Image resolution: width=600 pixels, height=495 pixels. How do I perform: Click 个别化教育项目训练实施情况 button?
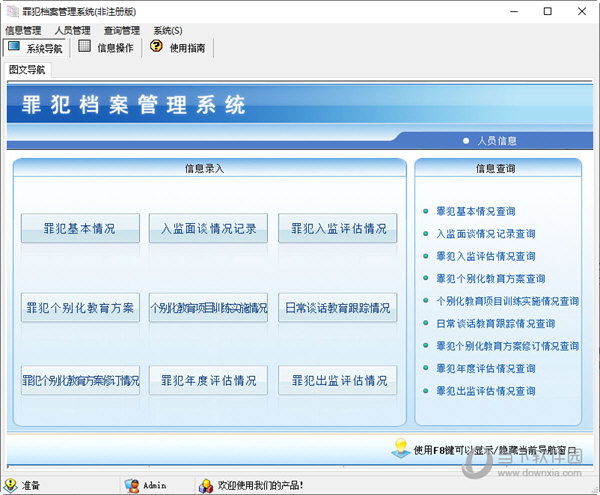tap(209, 308)
